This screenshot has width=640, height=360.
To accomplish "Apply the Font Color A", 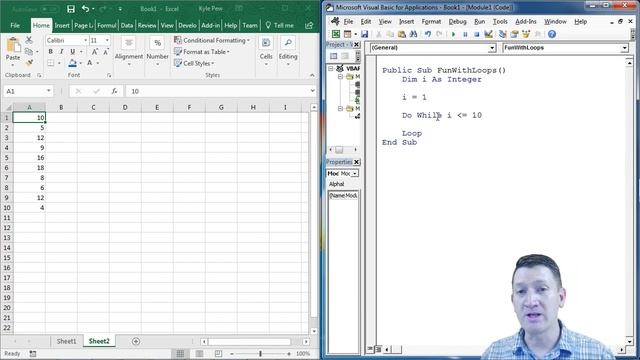I will pos(90,63).
